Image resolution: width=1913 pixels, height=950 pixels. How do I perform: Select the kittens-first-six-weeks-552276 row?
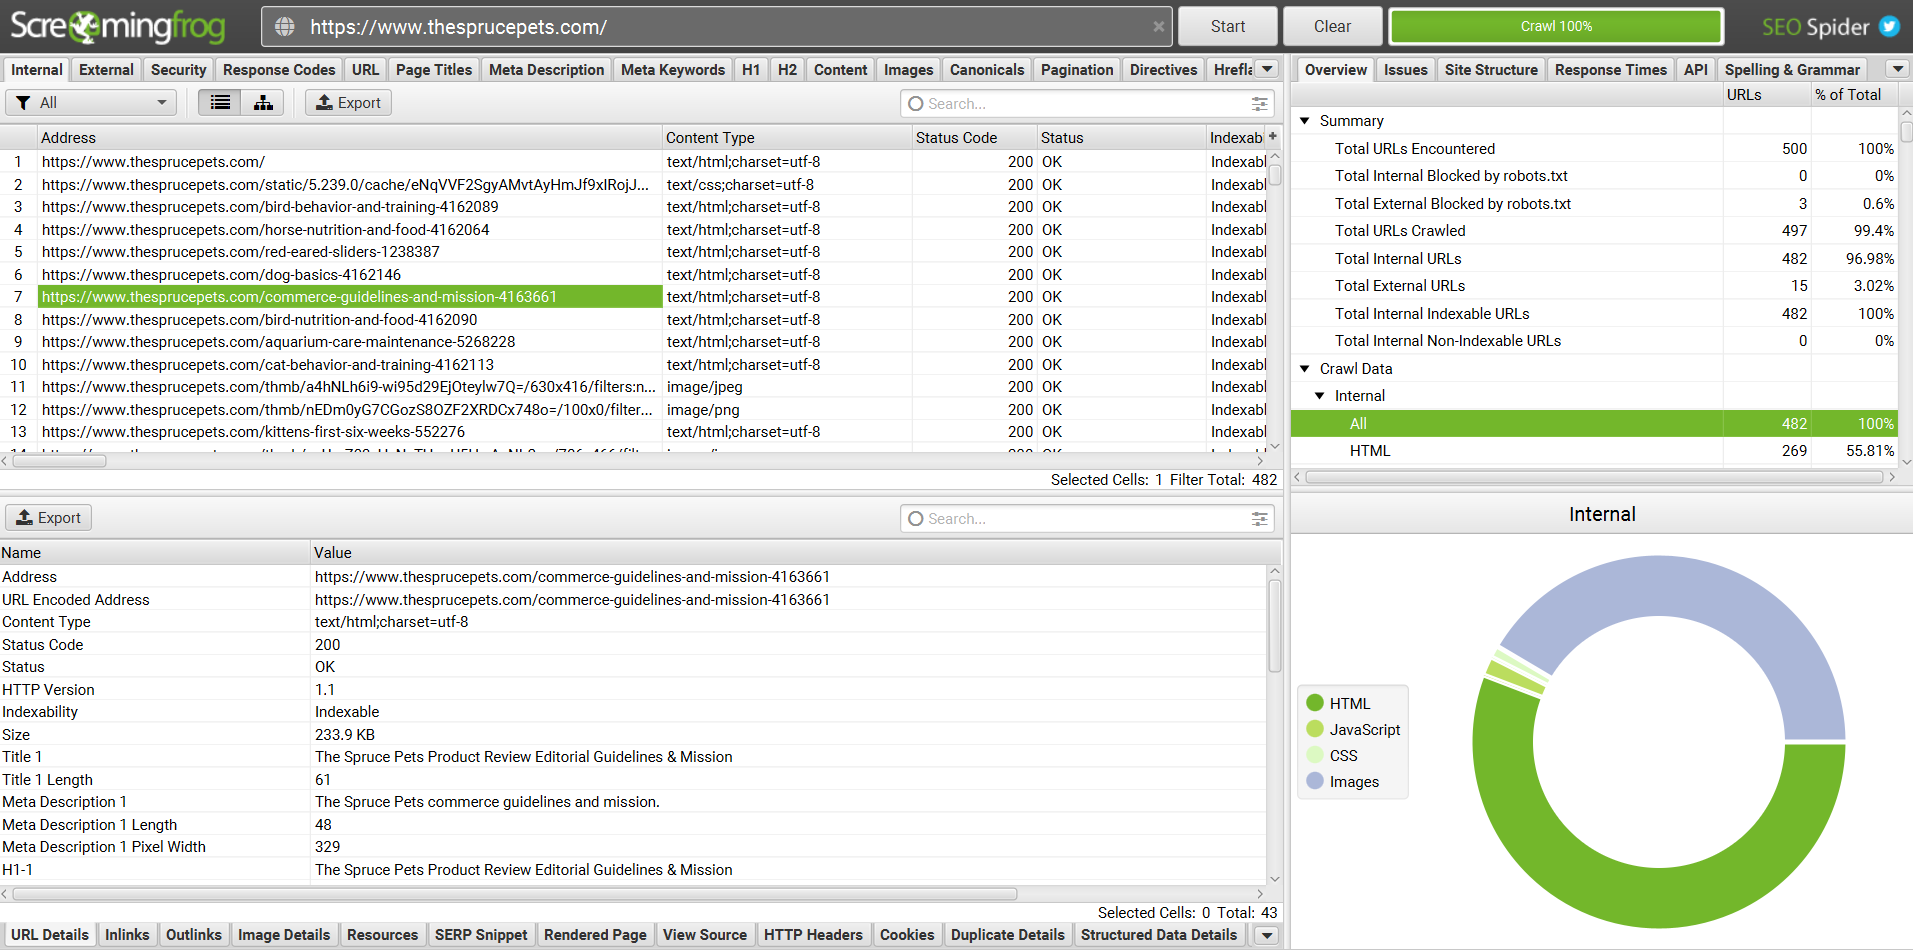634,432
